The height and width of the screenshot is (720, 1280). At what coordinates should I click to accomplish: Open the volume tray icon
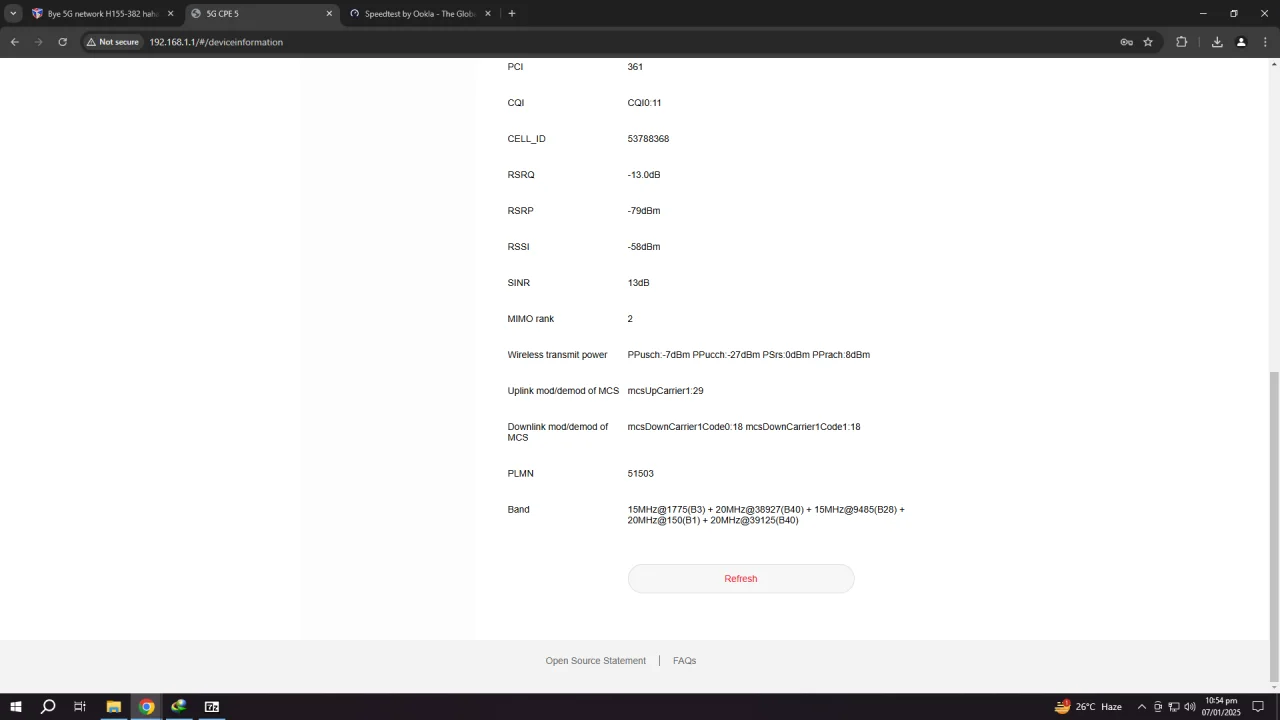click(1190, 707)
